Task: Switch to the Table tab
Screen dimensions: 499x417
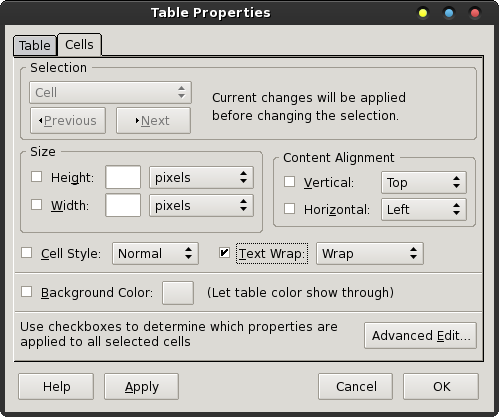Action: point(35,45)
